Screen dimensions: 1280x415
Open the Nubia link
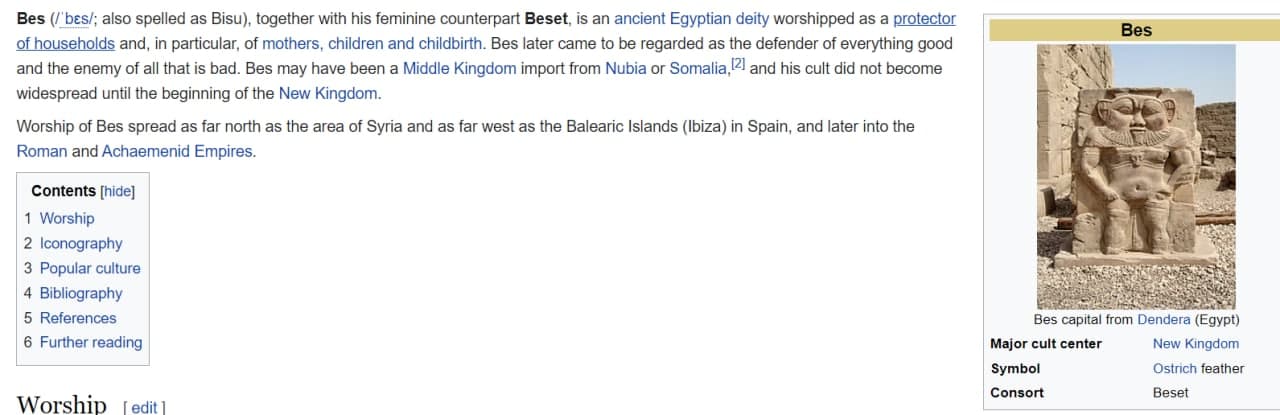pyautogui.click(x=626, y=69)
